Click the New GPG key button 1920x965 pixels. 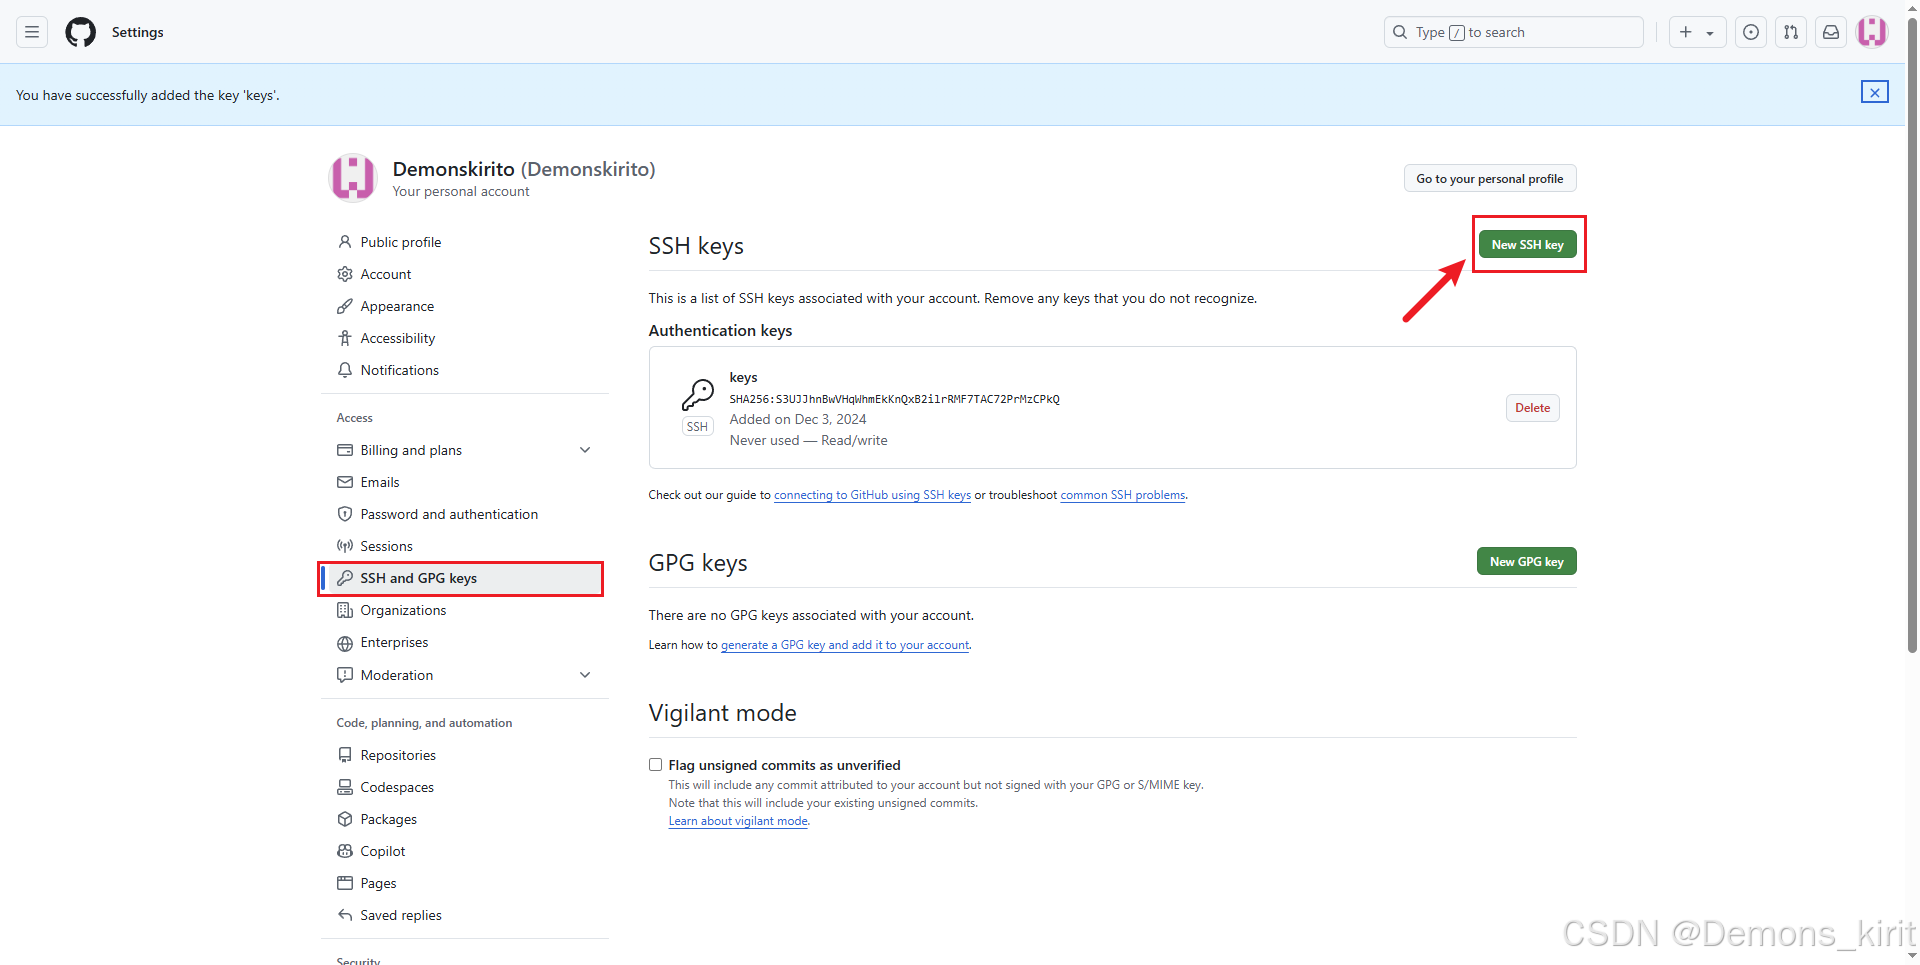[x=1527, y=561]
